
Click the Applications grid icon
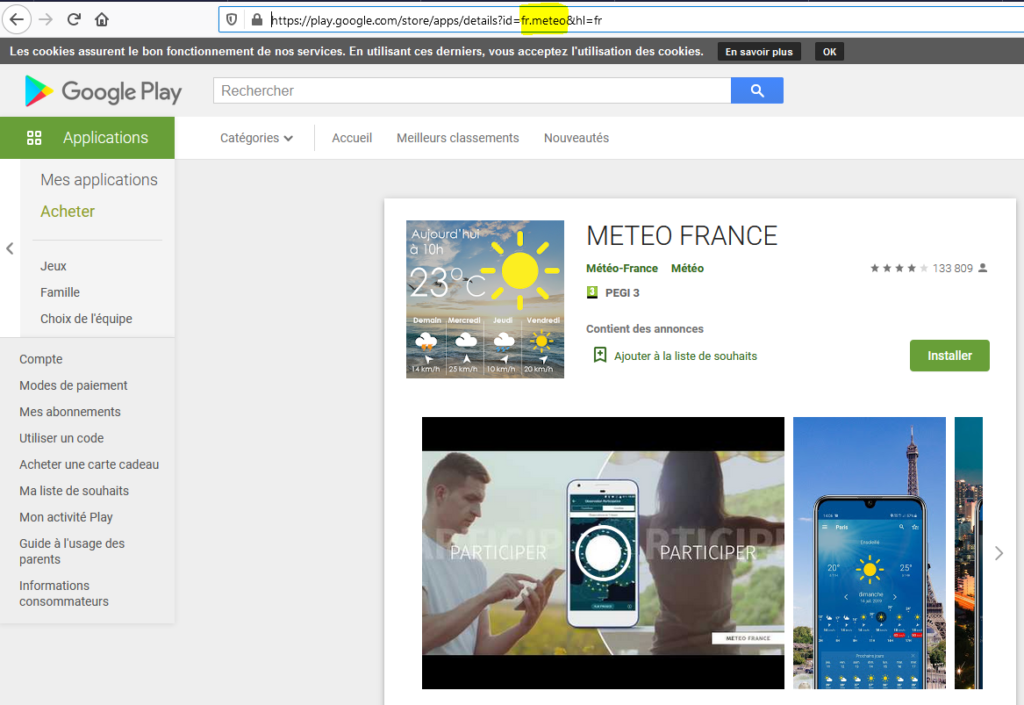[34, 138]
